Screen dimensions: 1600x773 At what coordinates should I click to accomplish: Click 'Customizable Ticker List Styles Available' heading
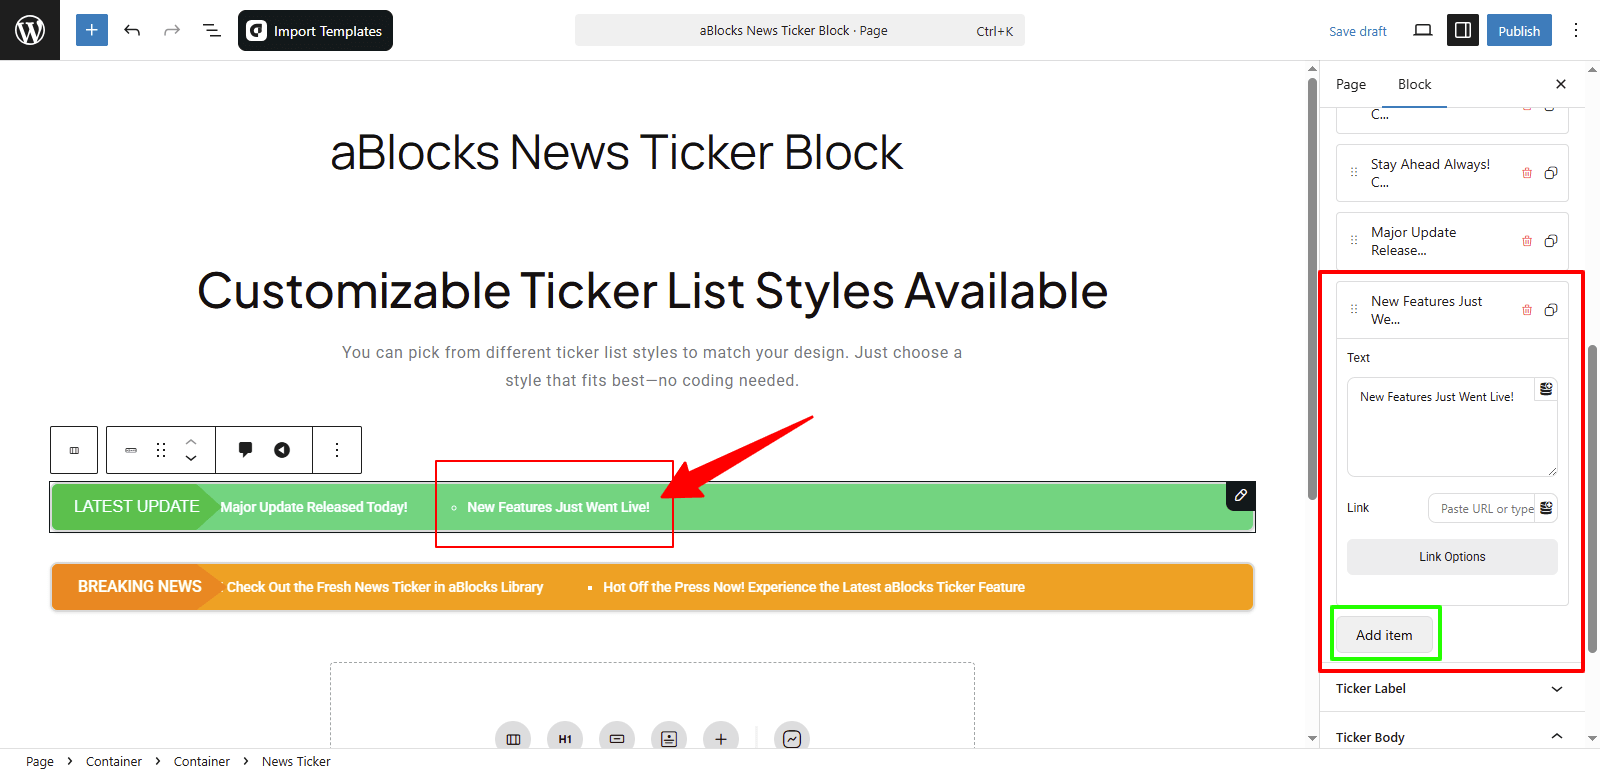click(652, 291)
